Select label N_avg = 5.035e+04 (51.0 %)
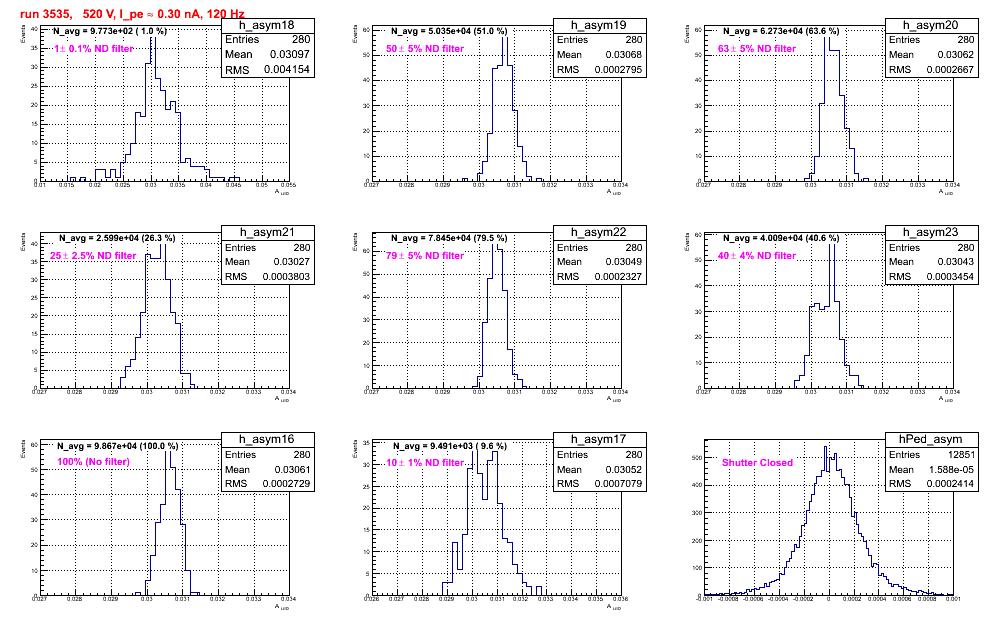996x622 pixels. (449, 30)
